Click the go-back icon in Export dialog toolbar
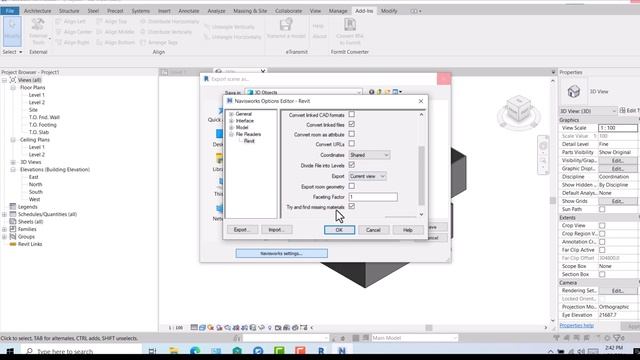This screenshot has height=360, width=640. 371,92
